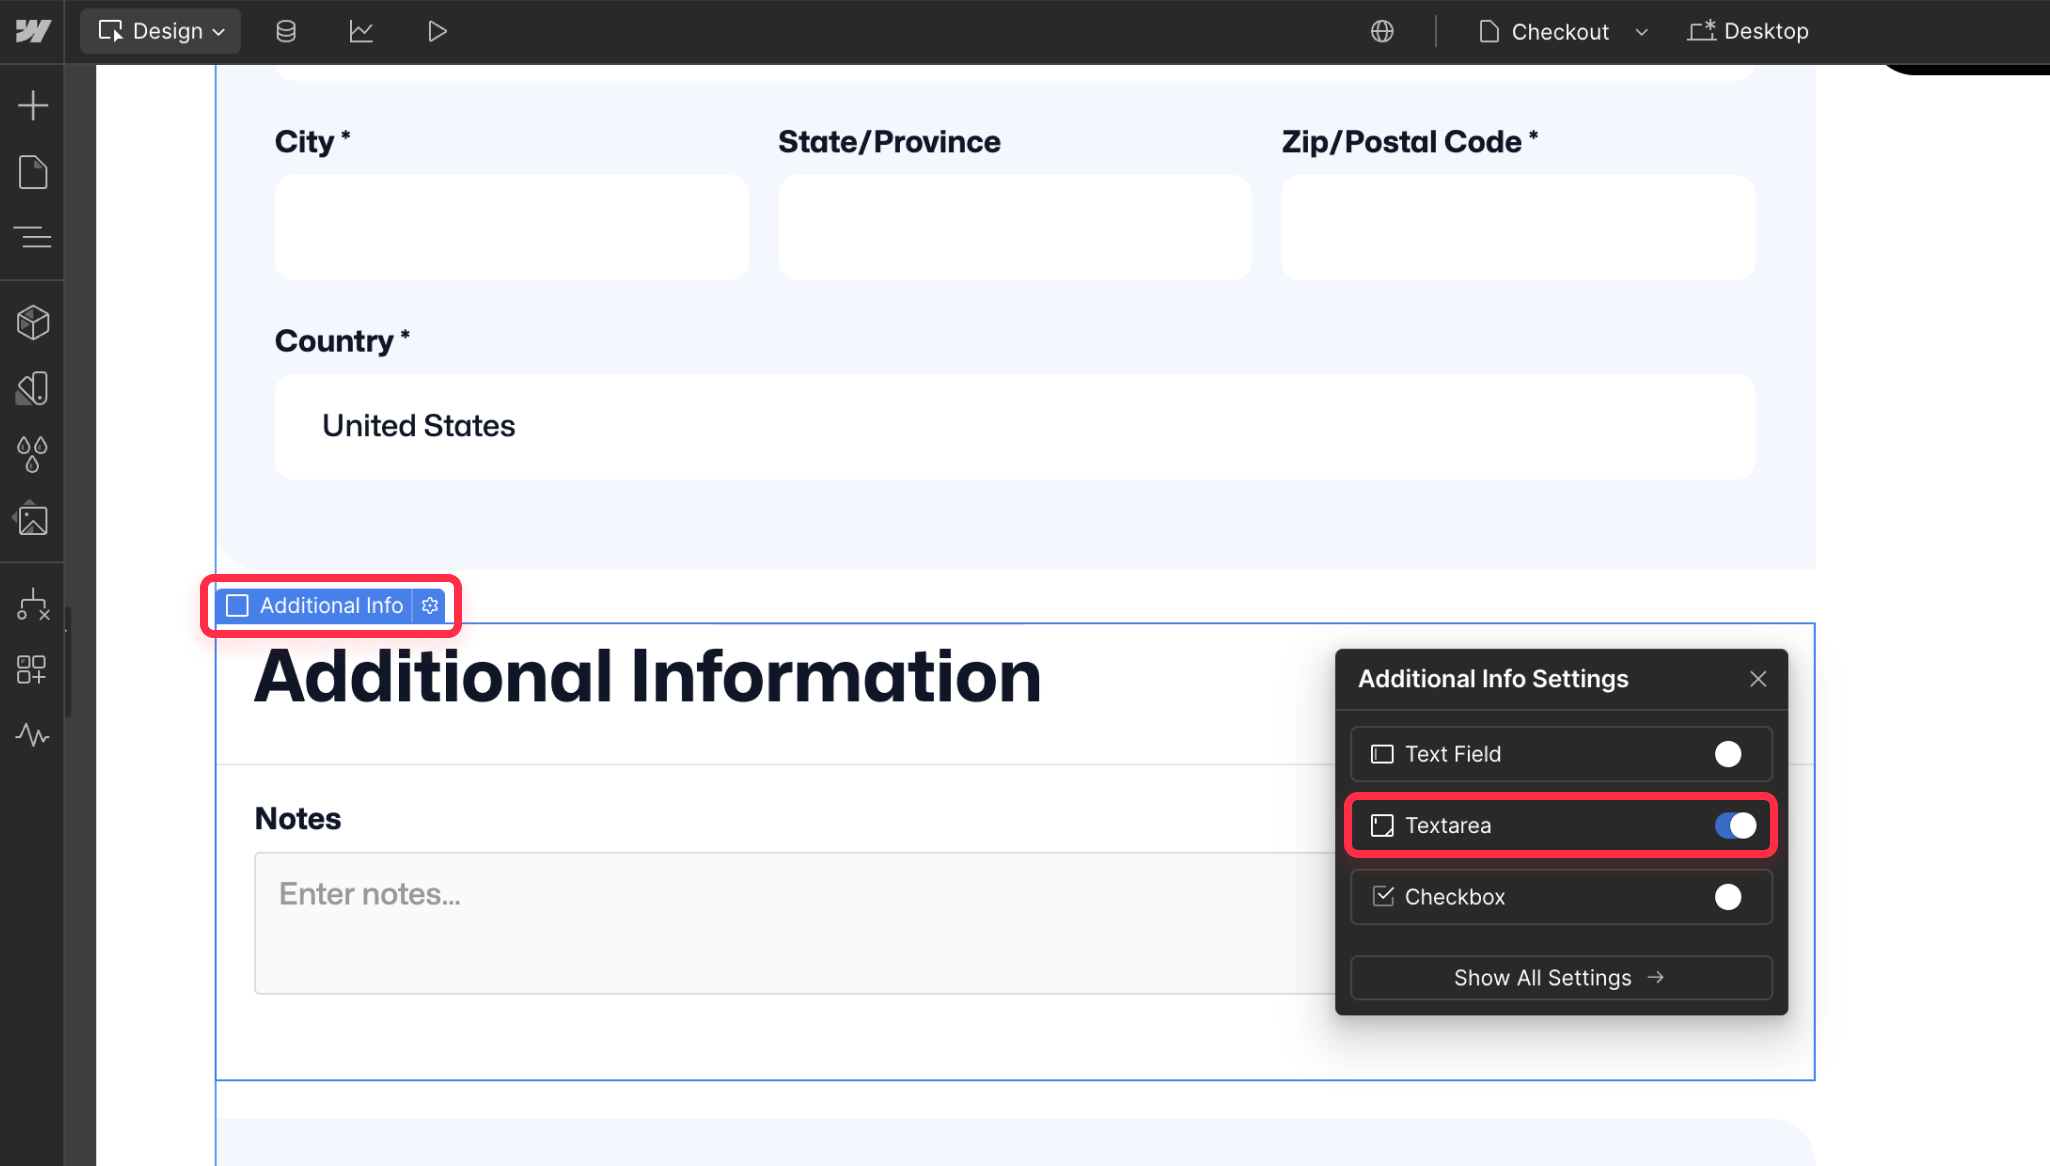The width and height of the screenshot is (2050, 1166).
Task: Click the City input field
Action: click(511, 228)
